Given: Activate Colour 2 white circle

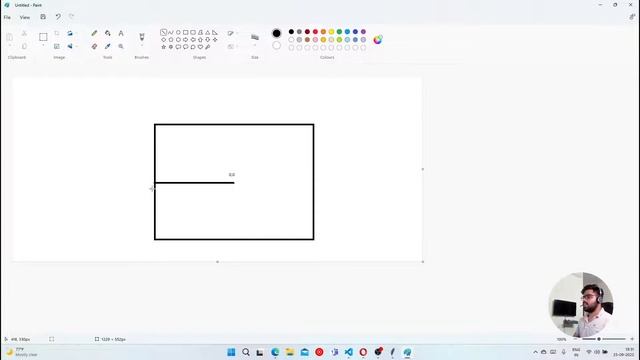Looking at the screenshot, I should [x=276, y=45].
